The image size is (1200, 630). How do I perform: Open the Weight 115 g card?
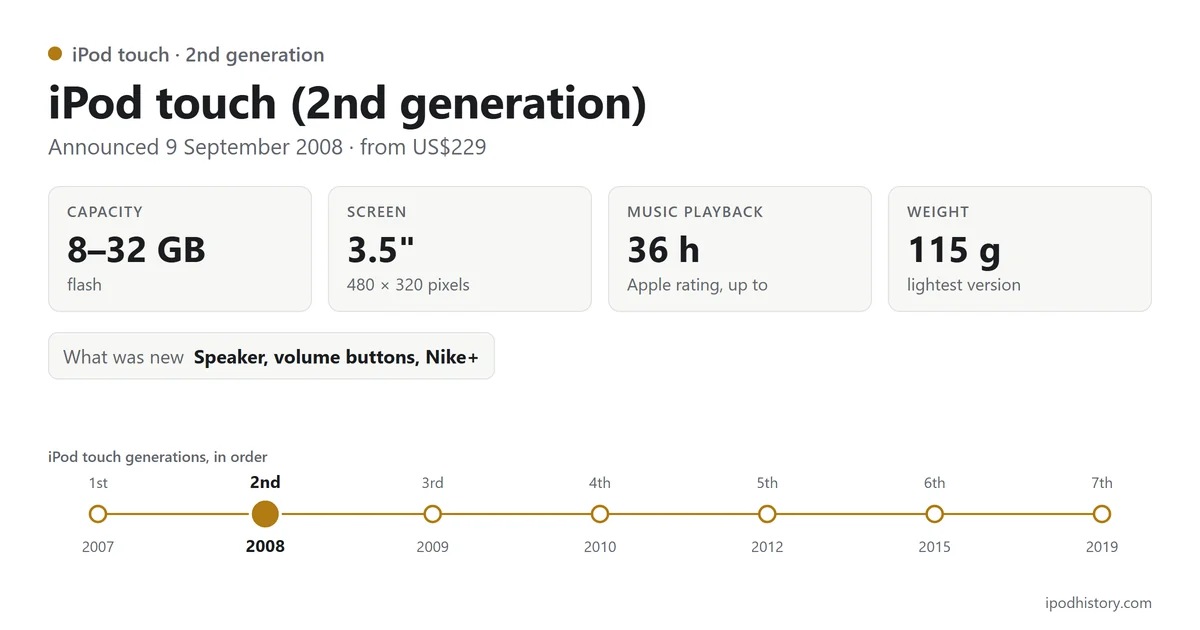tap(1020, 249)
